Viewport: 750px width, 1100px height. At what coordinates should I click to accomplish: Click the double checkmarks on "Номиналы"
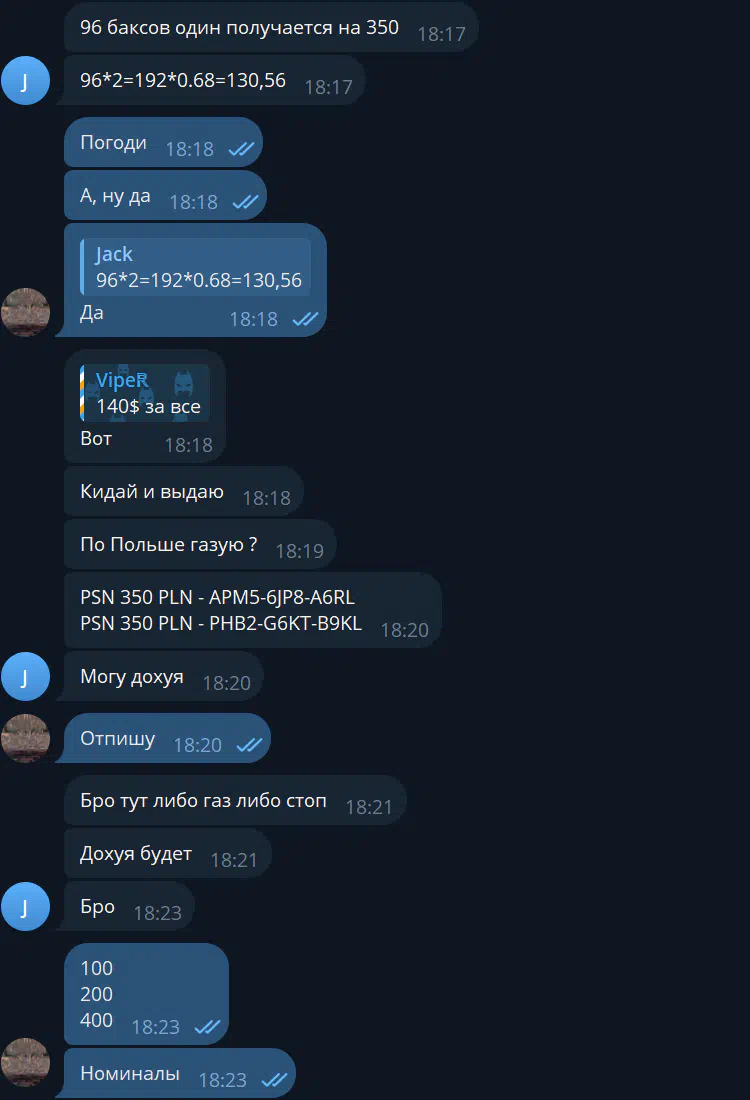(x=274, y=1080)
